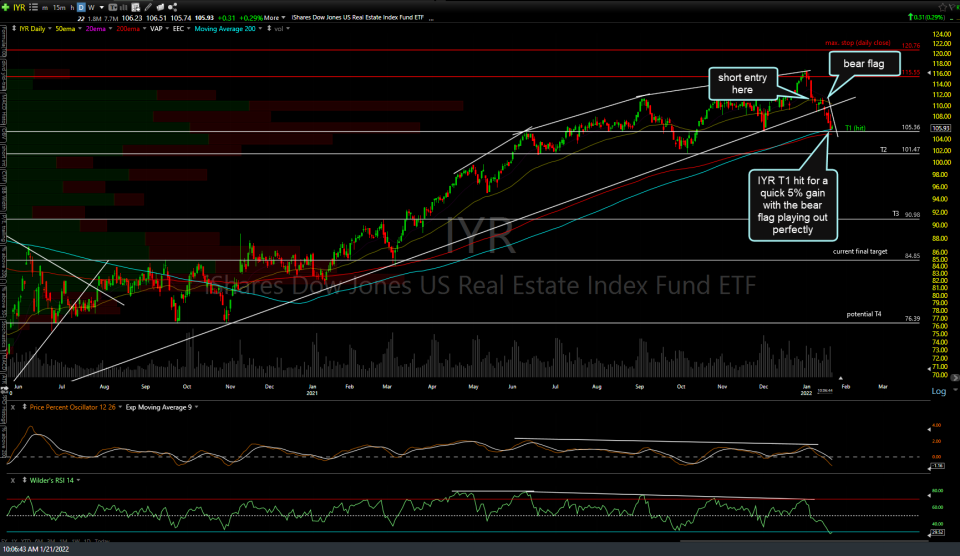Open dropdown arrow next to Wilder's RSI 14

78,480
